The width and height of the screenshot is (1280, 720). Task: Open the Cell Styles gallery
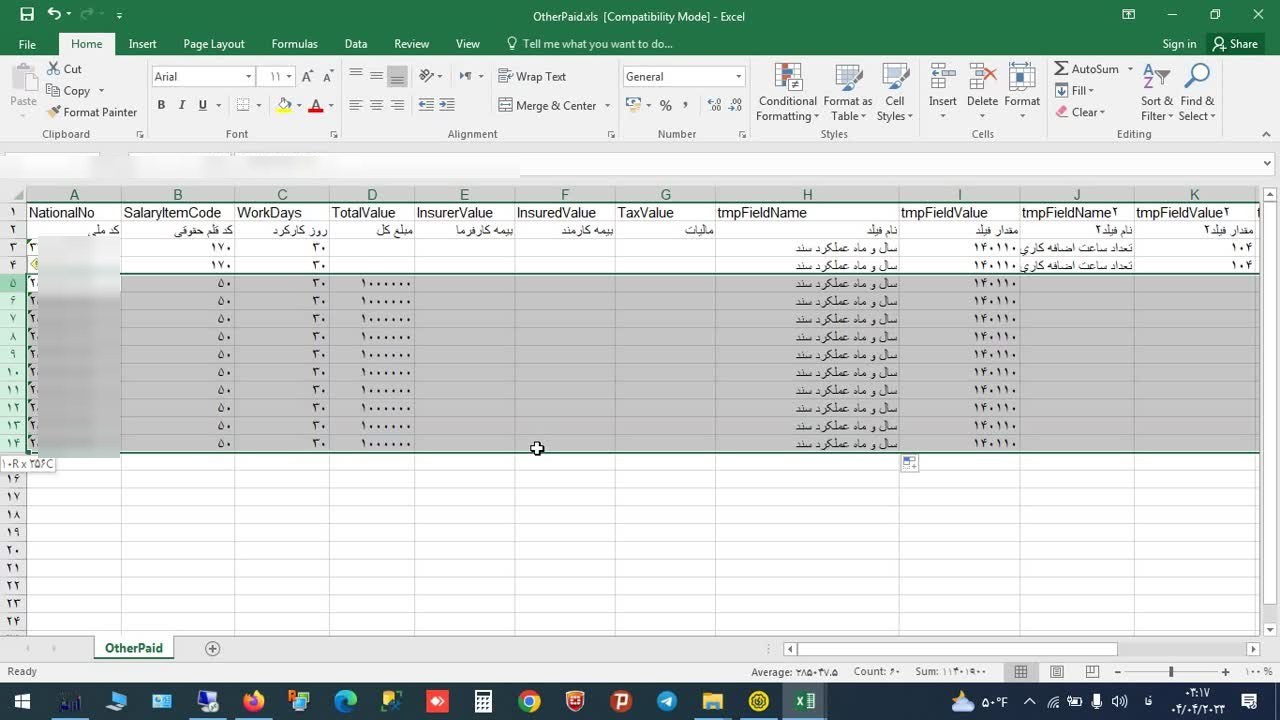click(895, 93)
